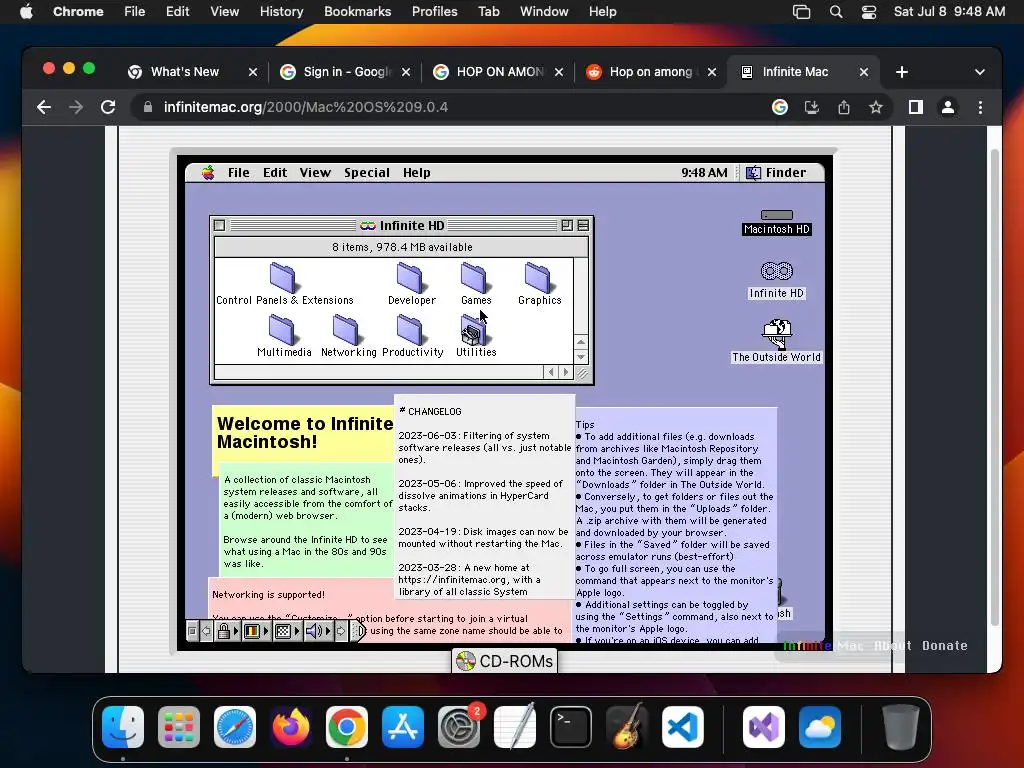
Task: Go back to the previous page
Action: tap(44, 107)
